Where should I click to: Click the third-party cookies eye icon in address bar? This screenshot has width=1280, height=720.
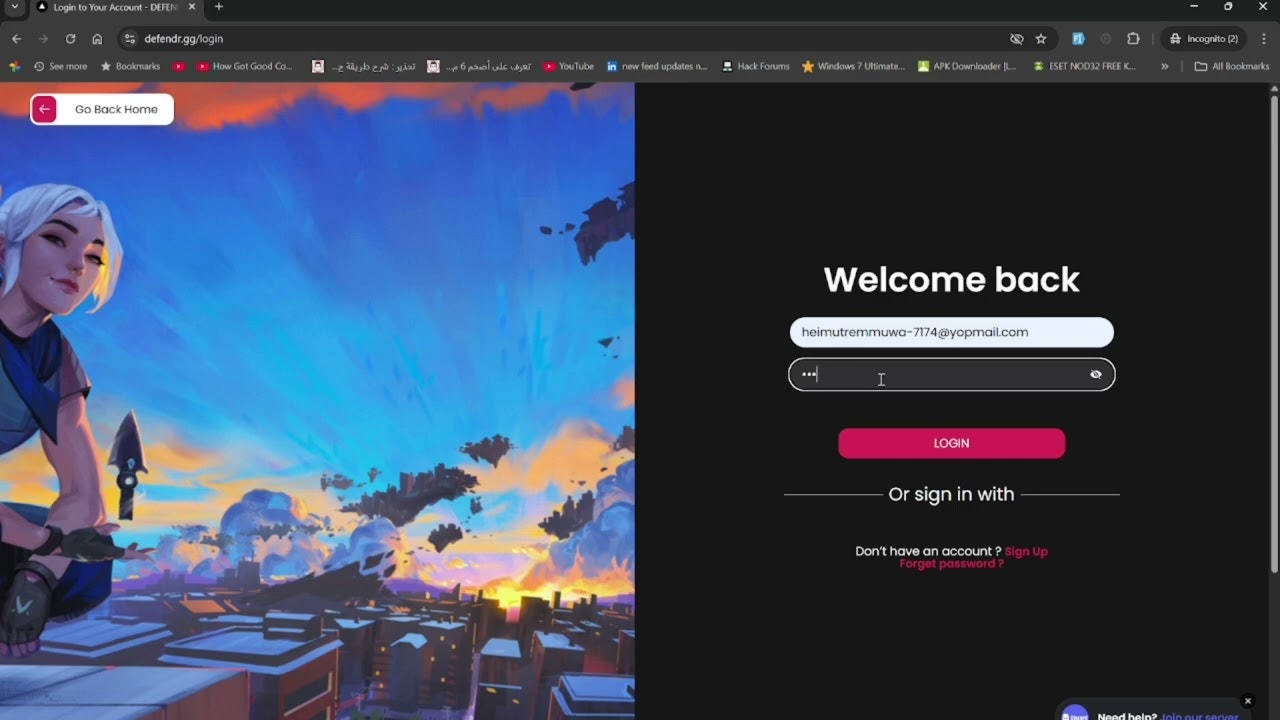(x=1017, y=39)
